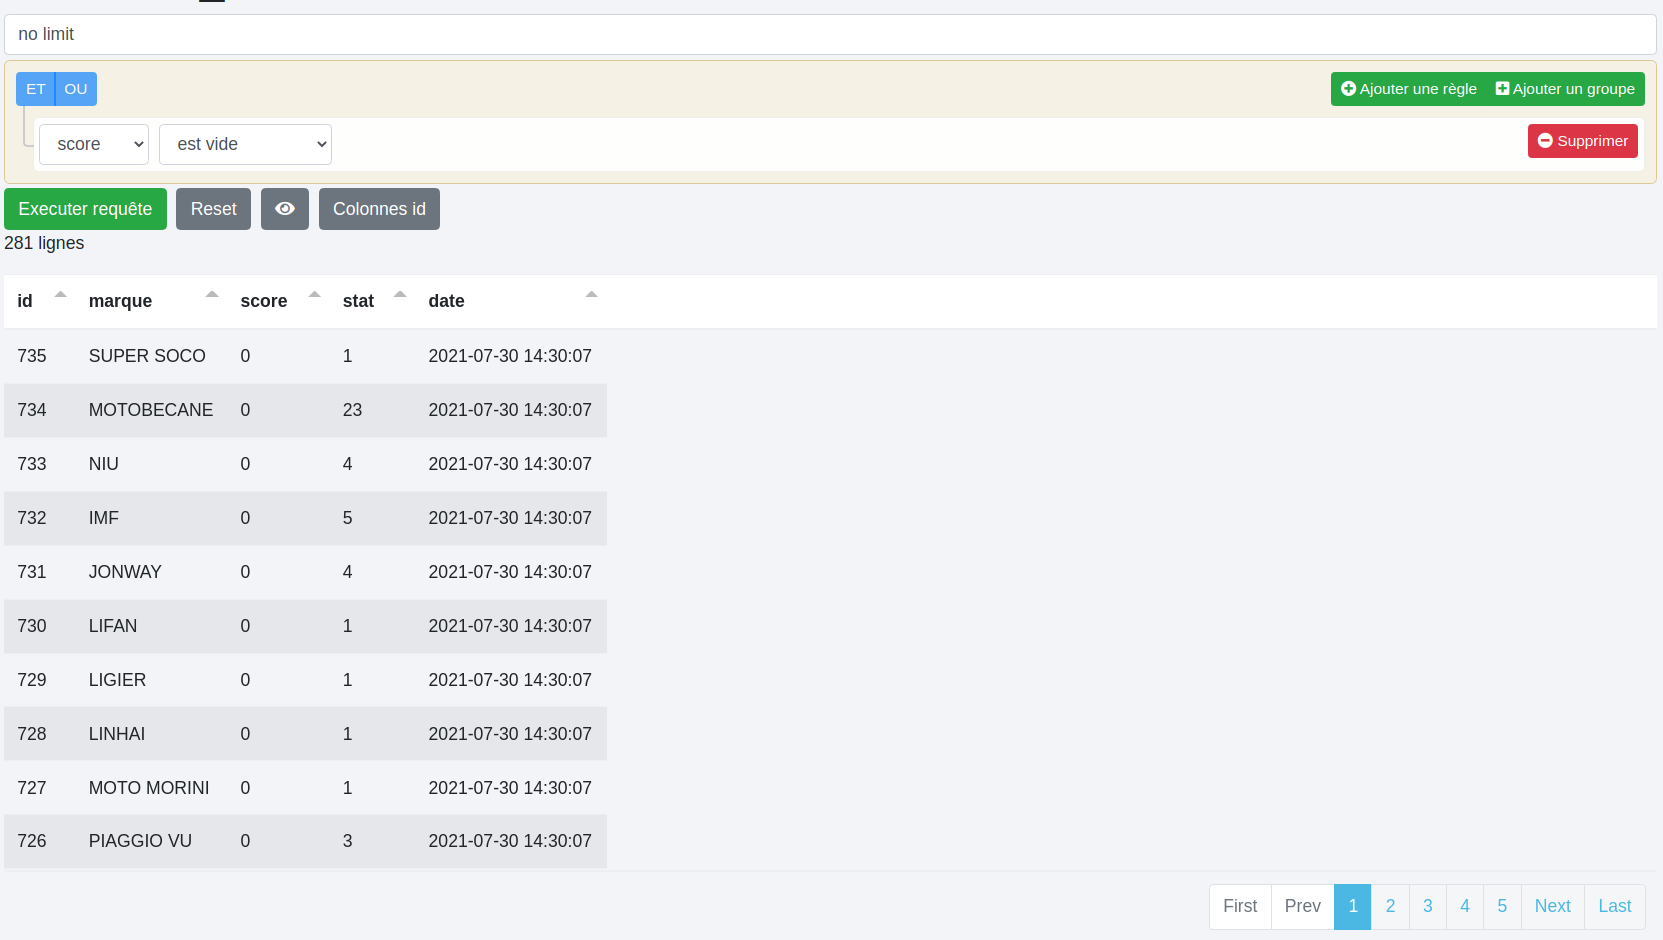Switch condition to OU
1663x940 pixels.
click(76, 89)
